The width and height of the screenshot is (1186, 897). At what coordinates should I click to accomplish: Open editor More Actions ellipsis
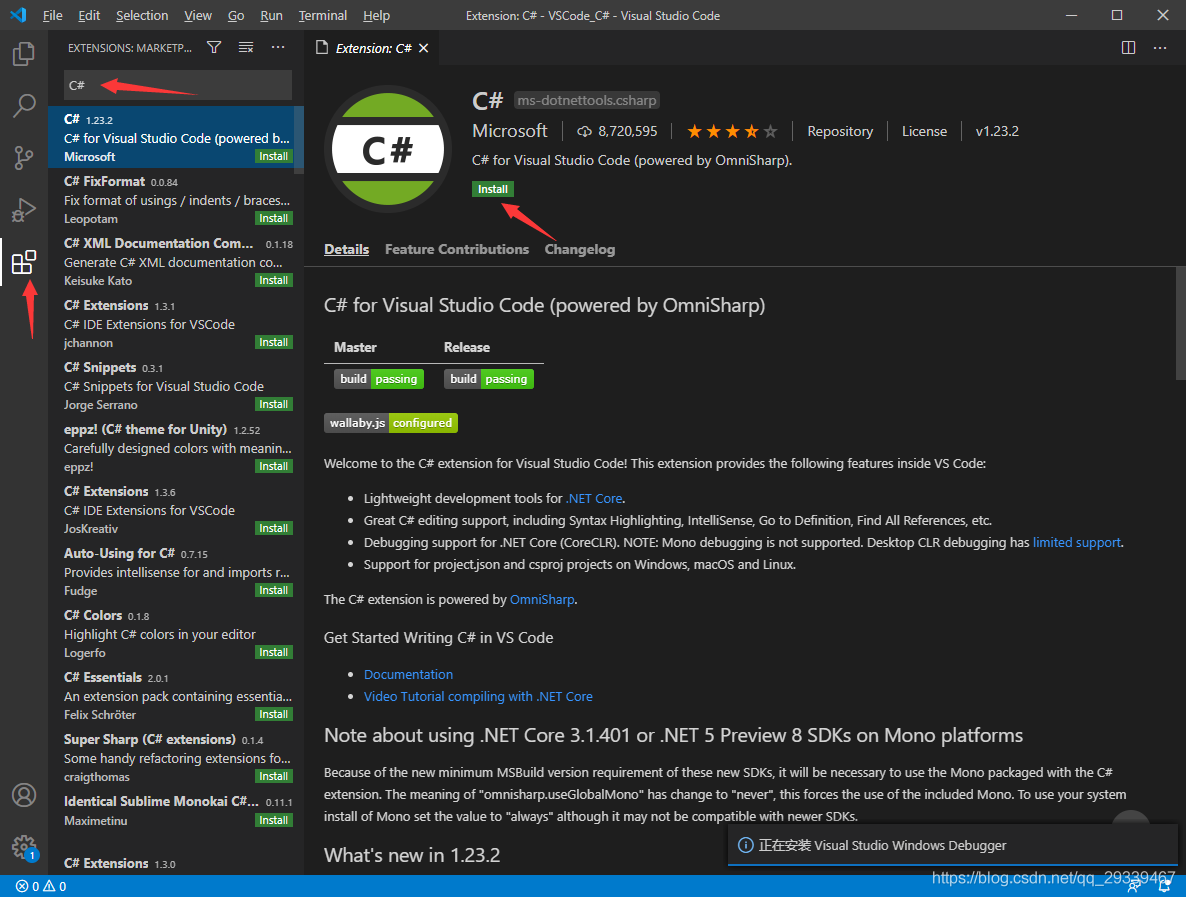1160,48
